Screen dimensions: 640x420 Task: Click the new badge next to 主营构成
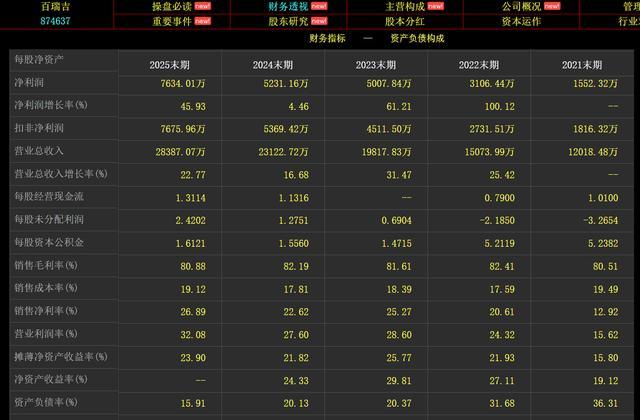436,6
